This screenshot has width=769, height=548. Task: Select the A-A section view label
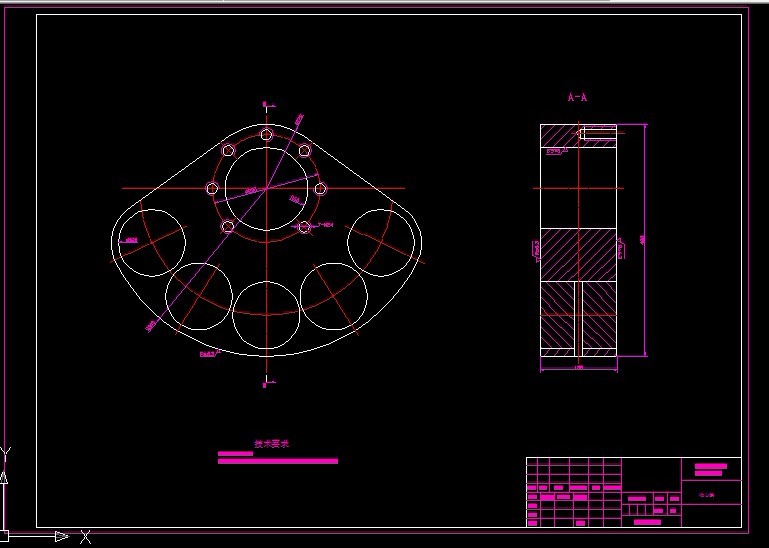[577, 97]
